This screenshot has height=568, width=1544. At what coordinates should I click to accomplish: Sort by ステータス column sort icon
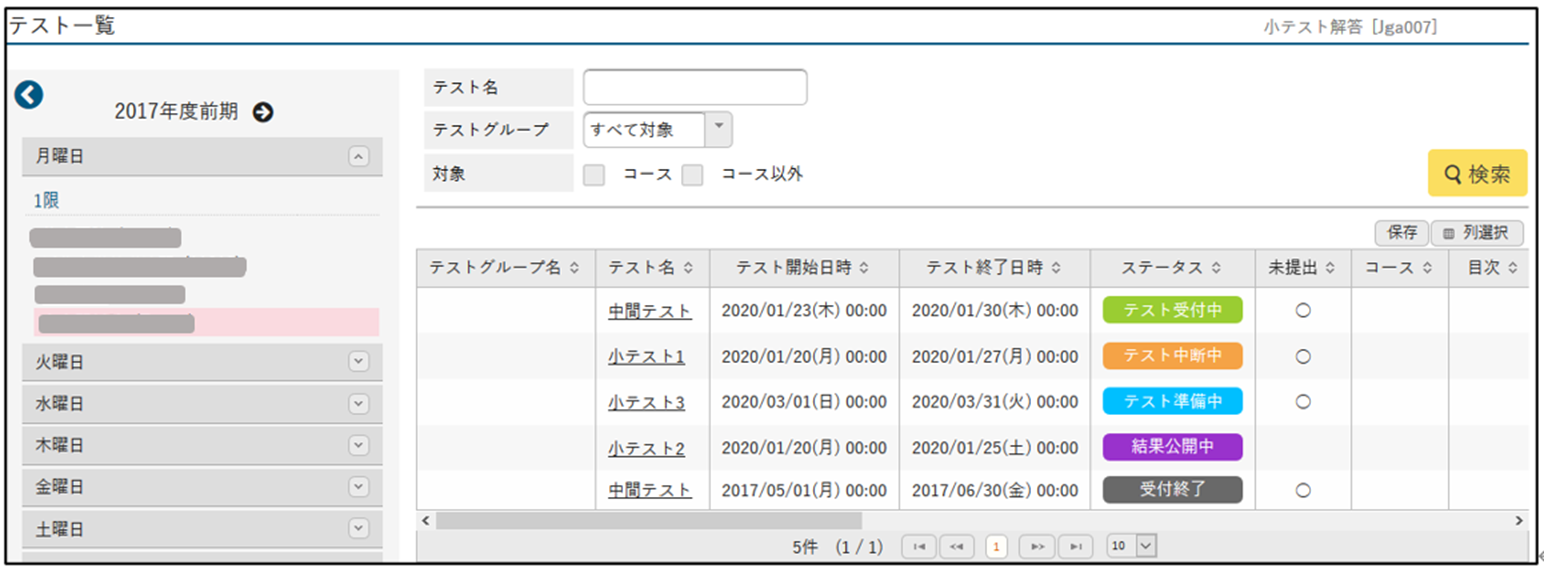(x=1216, y=268)
